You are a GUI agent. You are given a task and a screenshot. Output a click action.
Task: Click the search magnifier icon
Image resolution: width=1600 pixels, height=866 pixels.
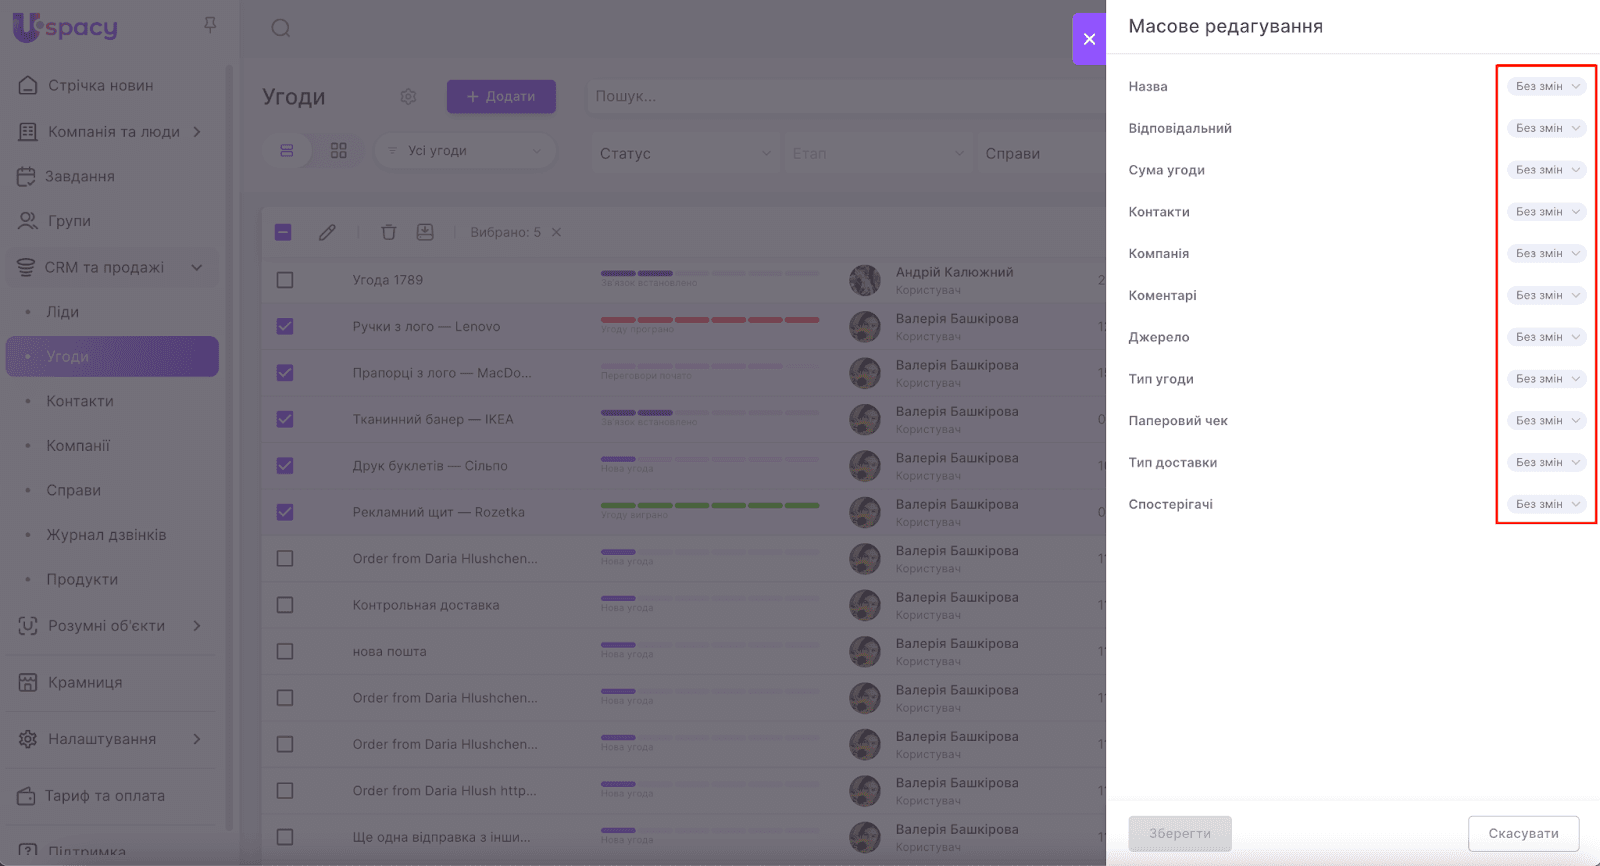click(x=281, y=28)
